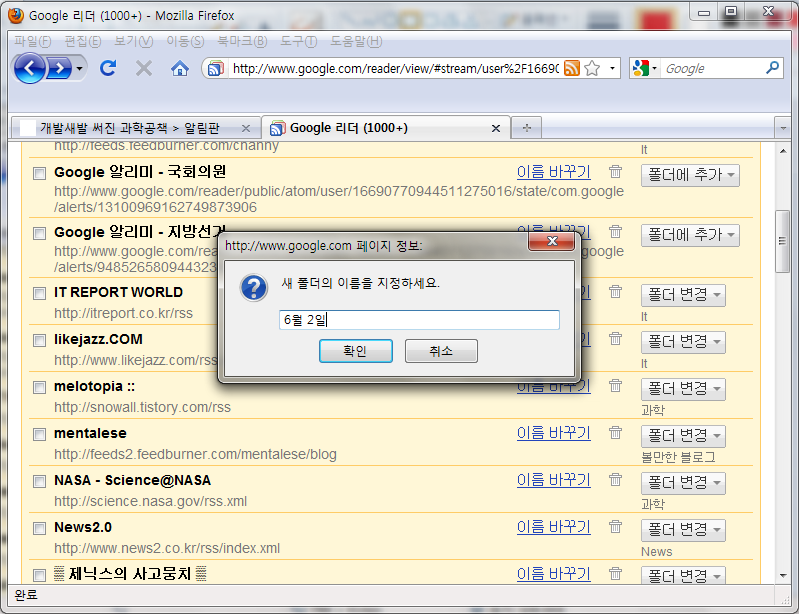Tick the melotopia :: subscription checkbox
The width and height of the screenshot is (799, 614).
[39, 387]
